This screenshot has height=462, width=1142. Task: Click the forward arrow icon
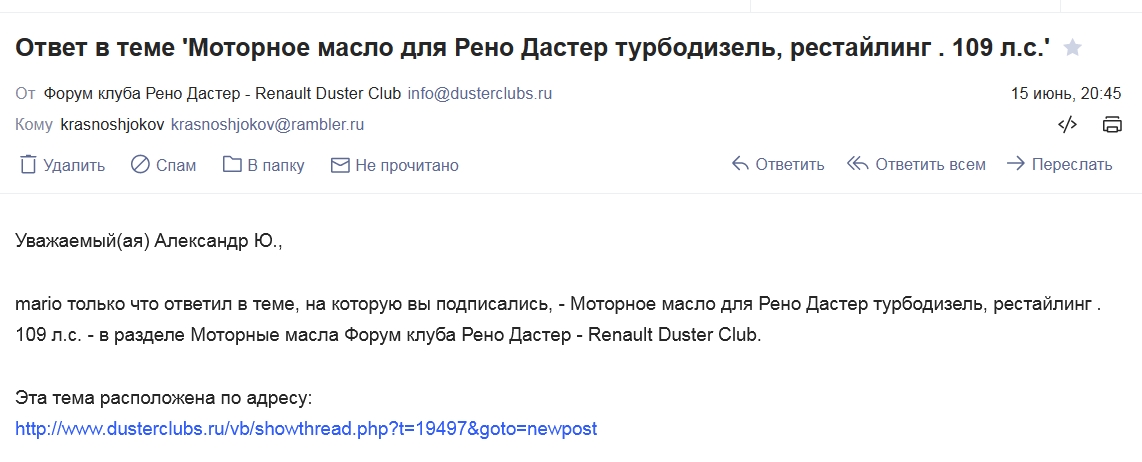coord(1015,164)
